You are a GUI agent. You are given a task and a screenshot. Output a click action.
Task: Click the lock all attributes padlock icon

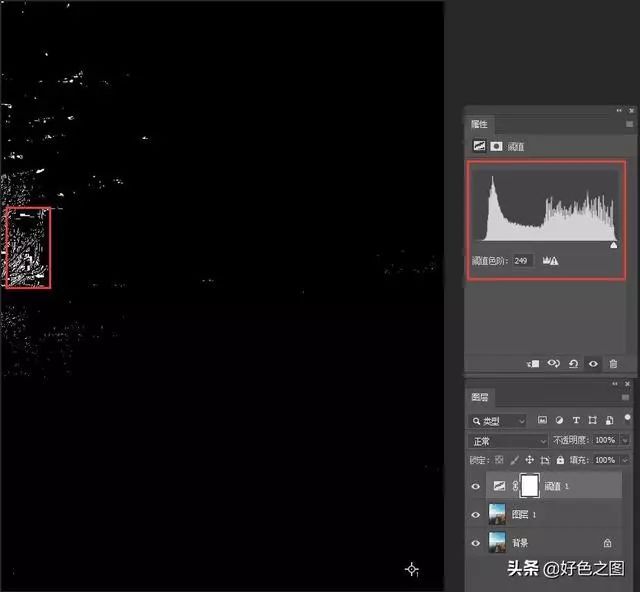[x=560, y=460]
